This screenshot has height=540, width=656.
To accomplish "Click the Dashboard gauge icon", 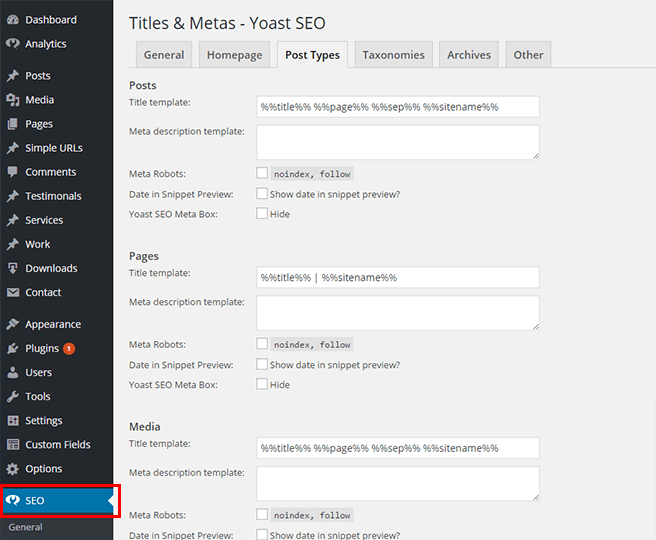I will pos(13,20).
